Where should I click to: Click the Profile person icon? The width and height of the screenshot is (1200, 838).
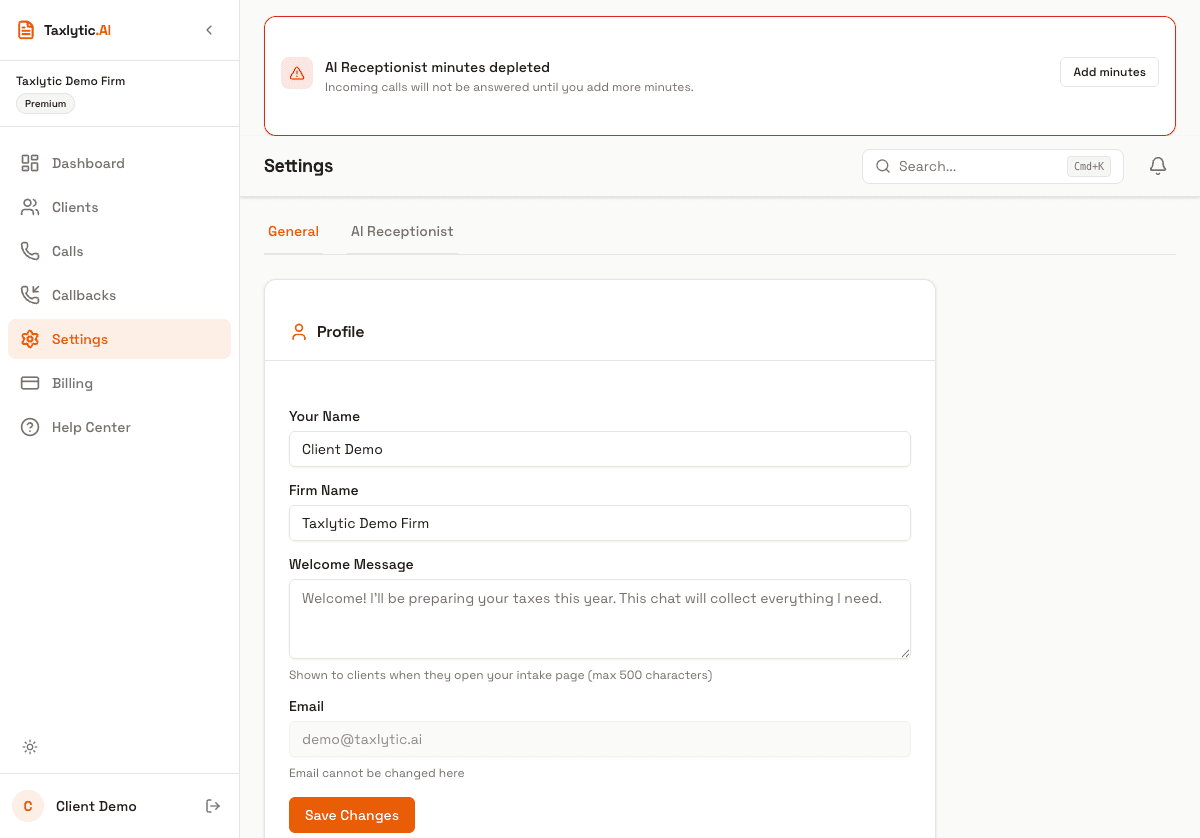click(299, 331)
